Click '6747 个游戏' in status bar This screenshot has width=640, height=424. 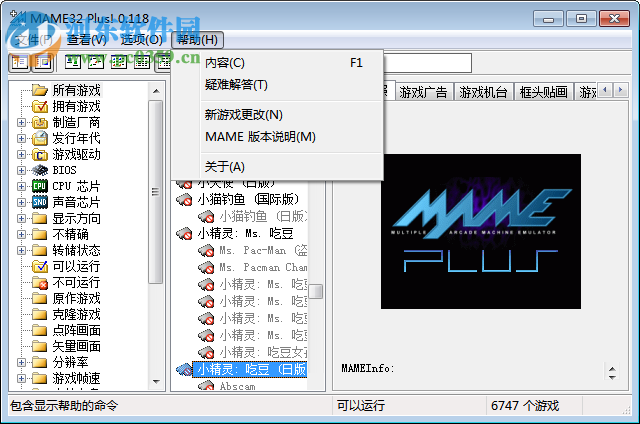pyautogui.click(x=525, y=406)
